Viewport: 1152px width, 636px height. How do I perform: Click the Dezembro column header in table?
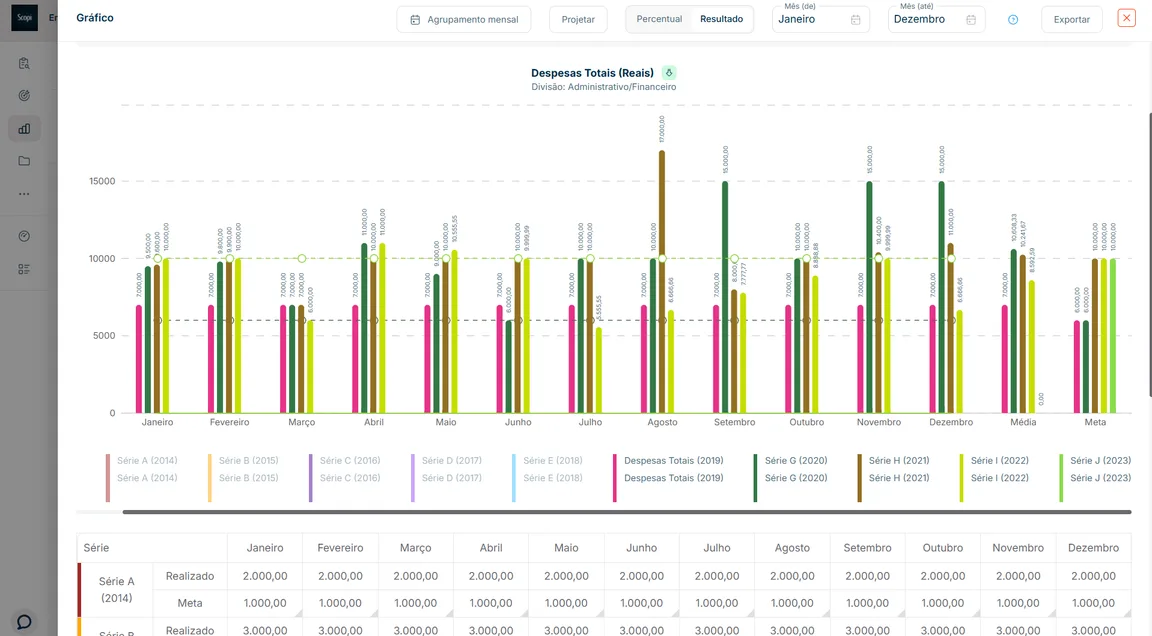(x=1093, y=548)
